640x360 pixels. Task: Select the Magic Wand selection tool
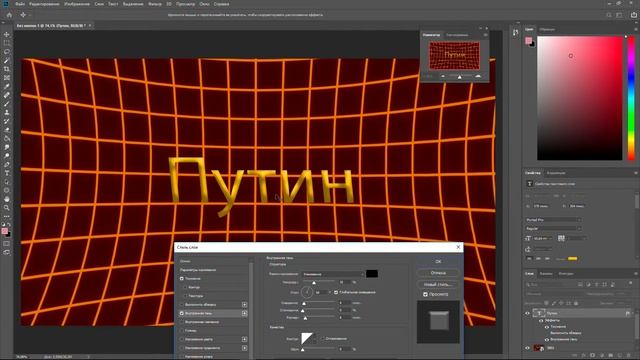pyautogui.click(x=7, y=60)
